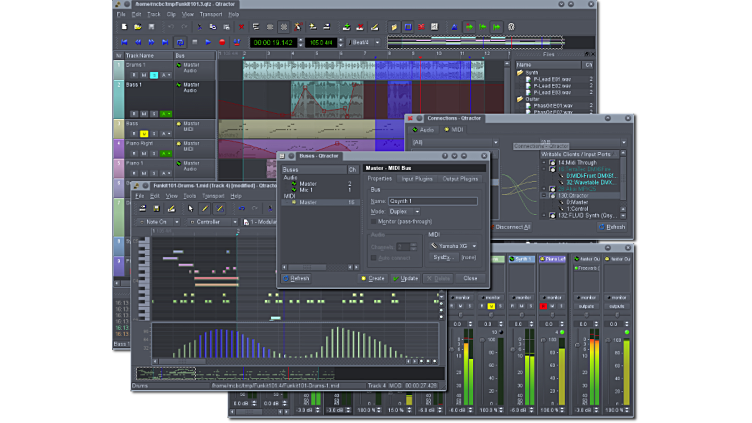Click the Refresh button in Connections window
The image size is (752, 423).
(x=613, y=227)
